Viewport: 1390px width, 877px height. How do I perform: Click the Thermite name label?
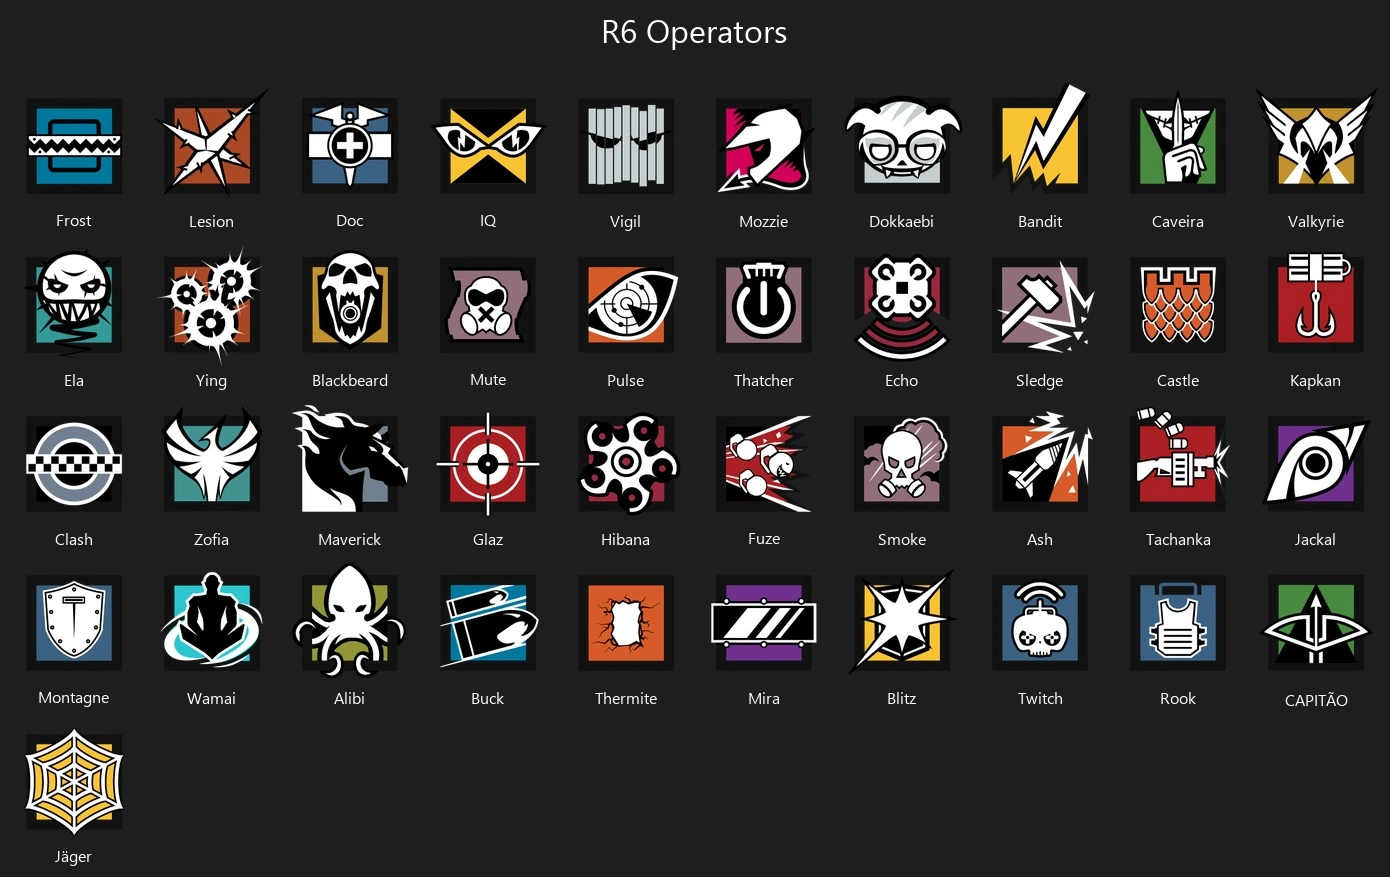(626, 698)
